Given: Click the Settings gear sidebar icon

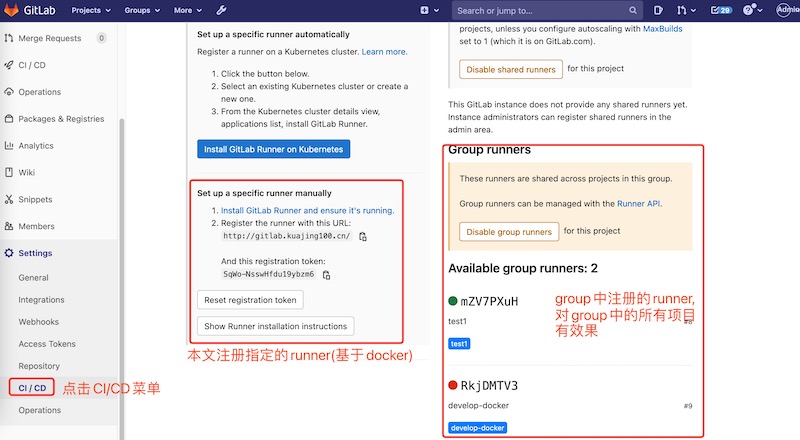Looking at the screenshot, I should 9,253.
